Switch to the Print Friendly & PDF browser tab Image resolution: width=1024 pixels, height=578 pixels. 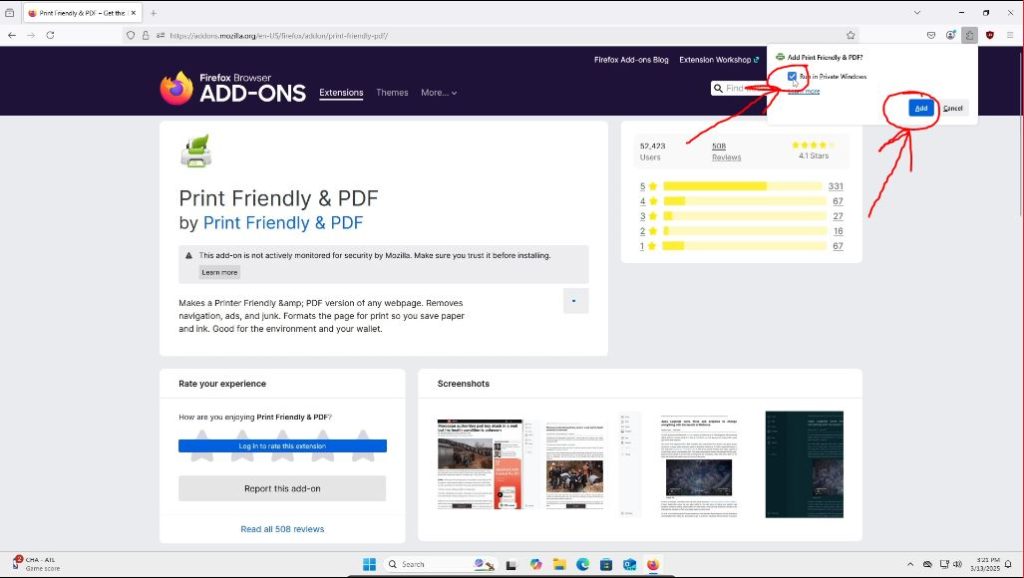[x=80, y=13]
